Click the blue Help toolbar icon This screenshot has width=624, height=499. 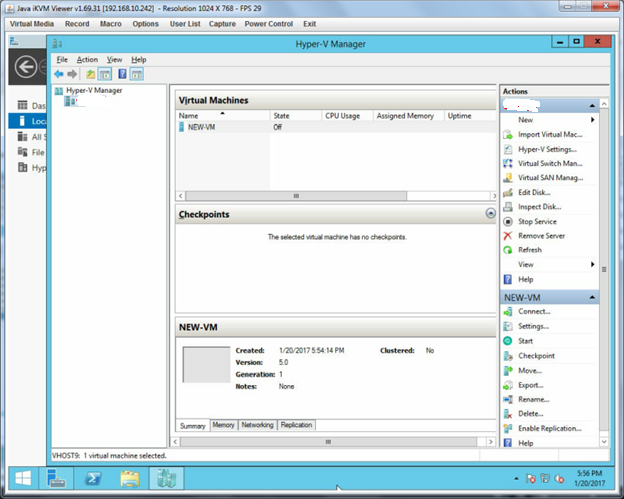pos(122,74)
